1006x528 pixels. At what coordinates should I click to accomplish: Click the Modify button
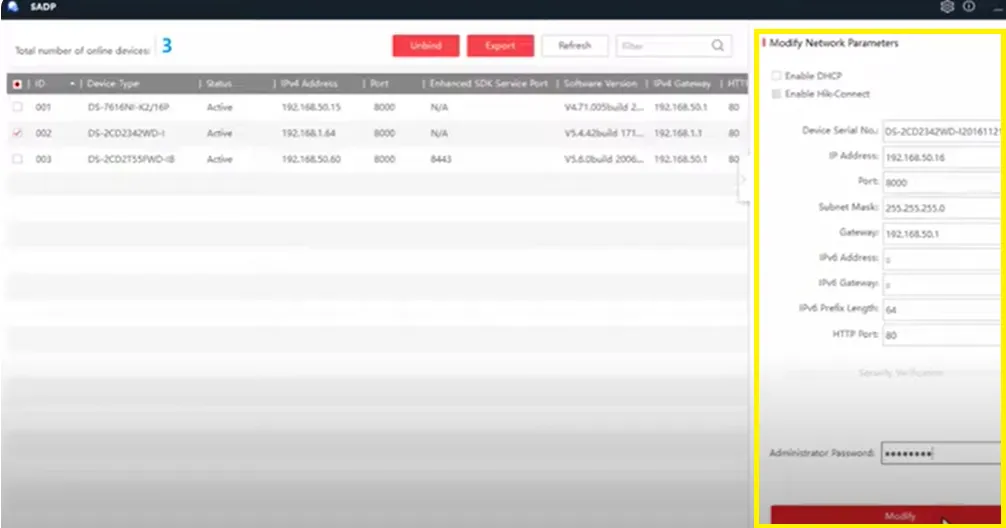tap(886, 515)
